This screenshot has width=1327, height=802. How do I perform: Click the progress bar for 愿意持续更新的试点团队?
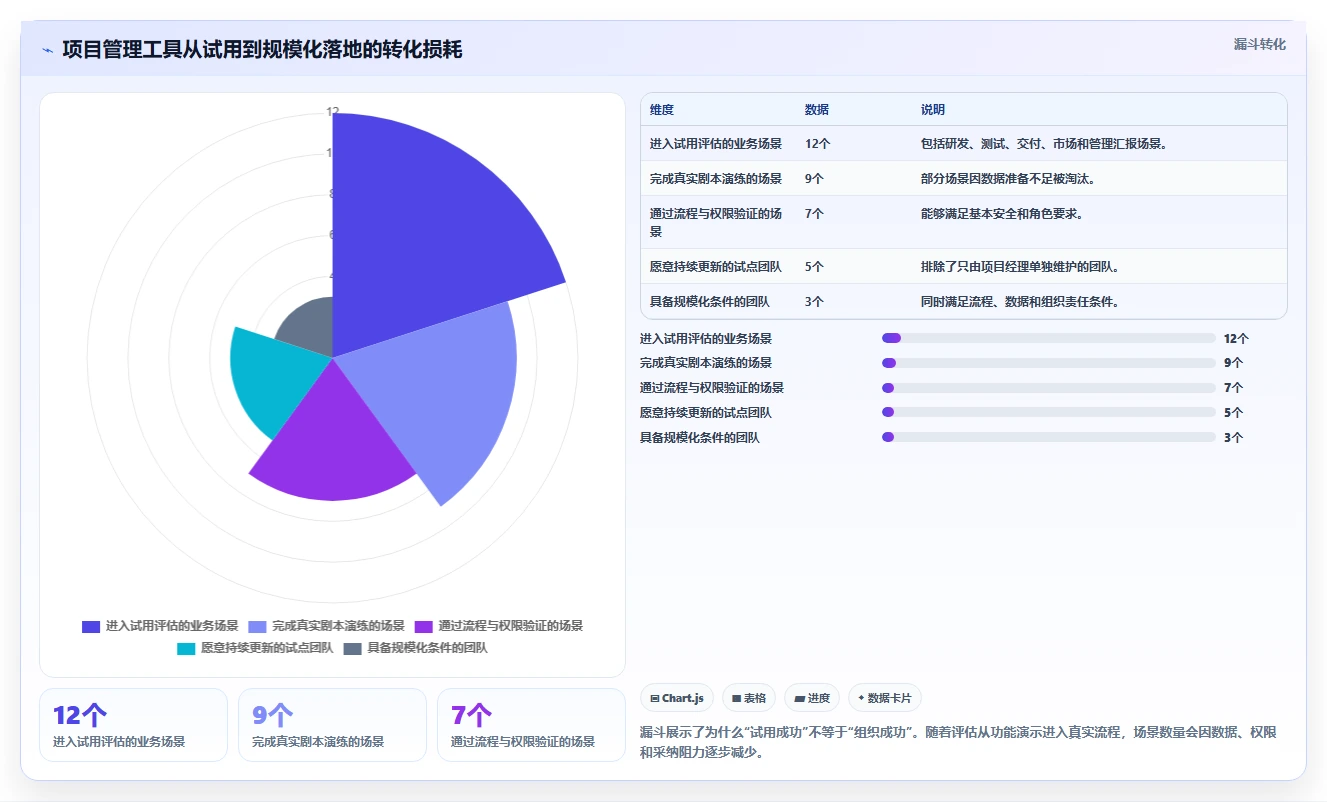[x=1049, y=412]
